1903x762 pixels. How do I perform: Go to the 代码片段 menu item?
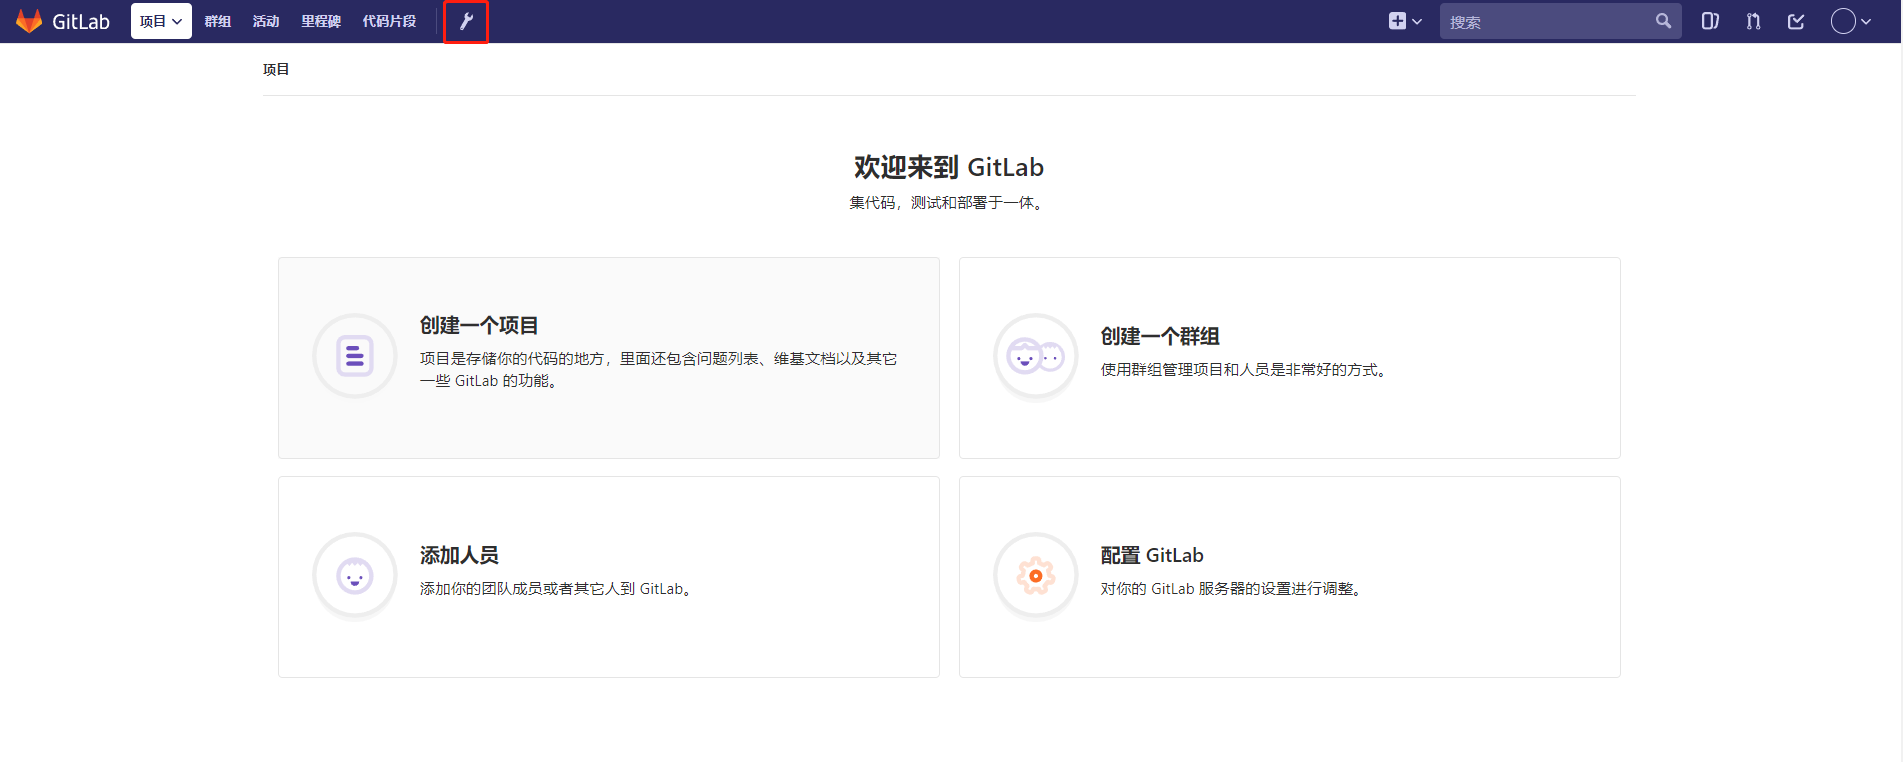(x=389, y=21)
